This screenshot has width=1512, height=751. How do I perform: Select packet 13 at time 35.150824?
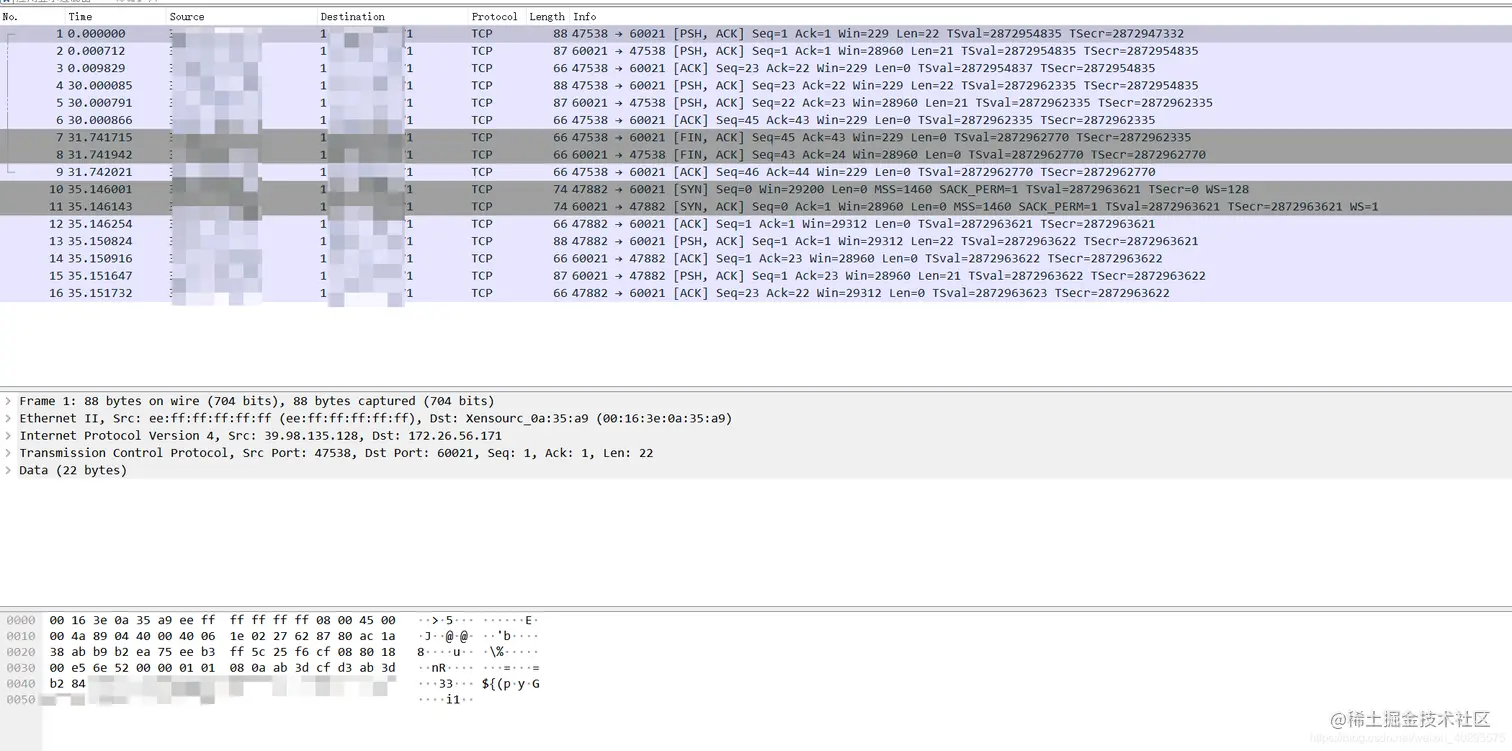coord(756,241)
